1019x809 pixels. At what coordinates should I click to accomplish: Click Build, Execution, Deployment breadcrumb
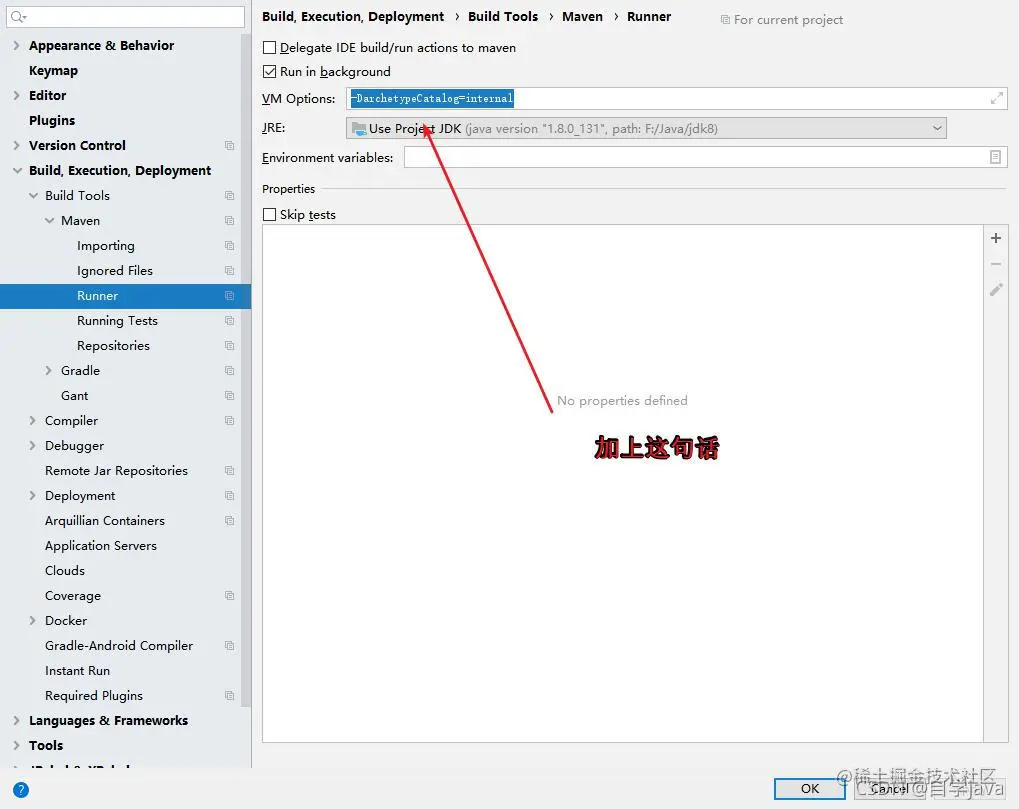(353, 17)
